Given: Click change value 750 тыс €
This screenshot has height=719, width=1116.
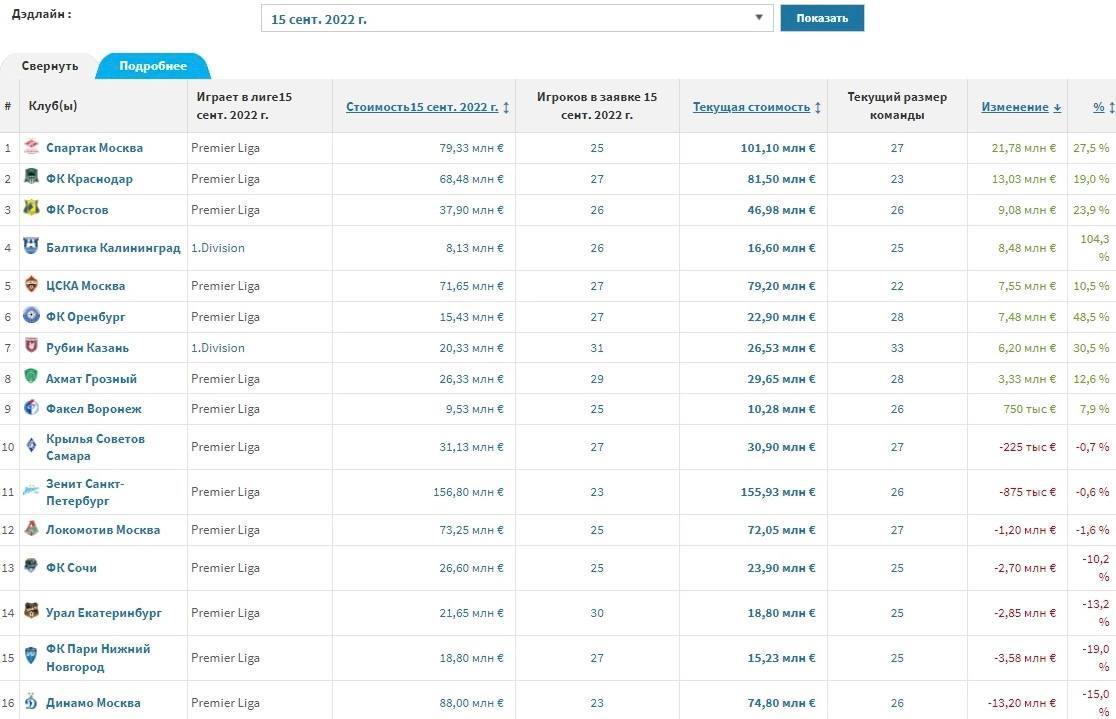Looking at the screenshot, I should (x=1029, y=409).
